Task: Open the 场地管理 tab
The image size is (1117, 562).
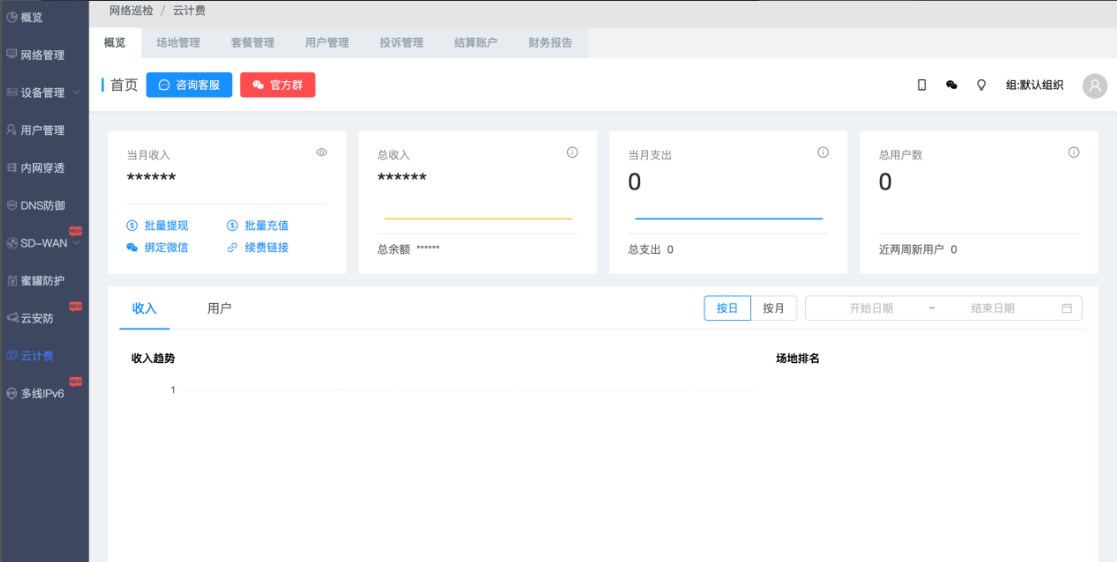Action: tap(178, 43)
